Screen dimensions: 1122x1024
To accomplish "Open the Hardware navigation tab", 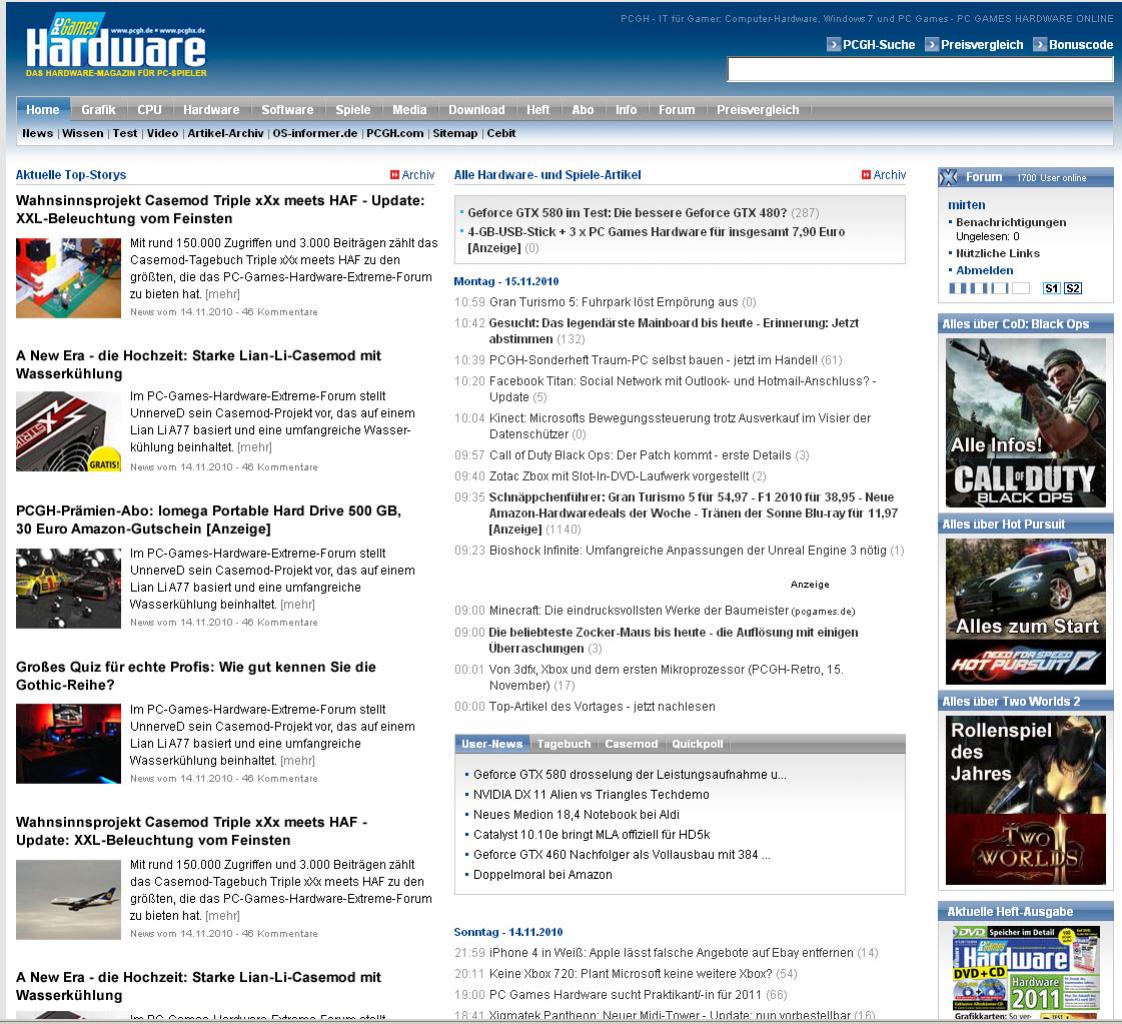I will pos(211,109).
